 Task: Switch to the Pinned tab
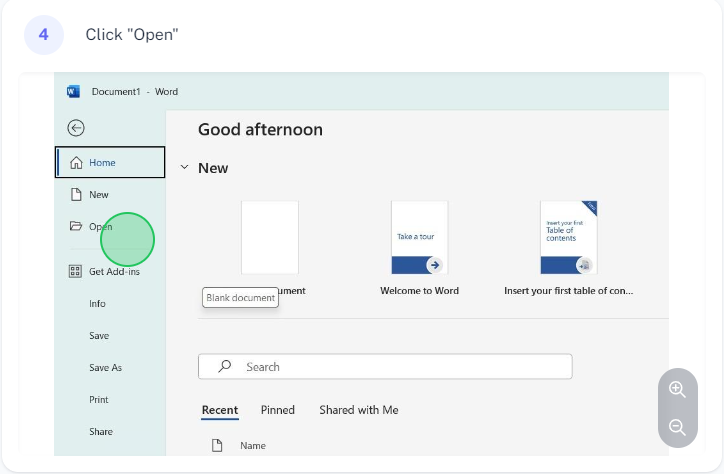tap(278, 410)
